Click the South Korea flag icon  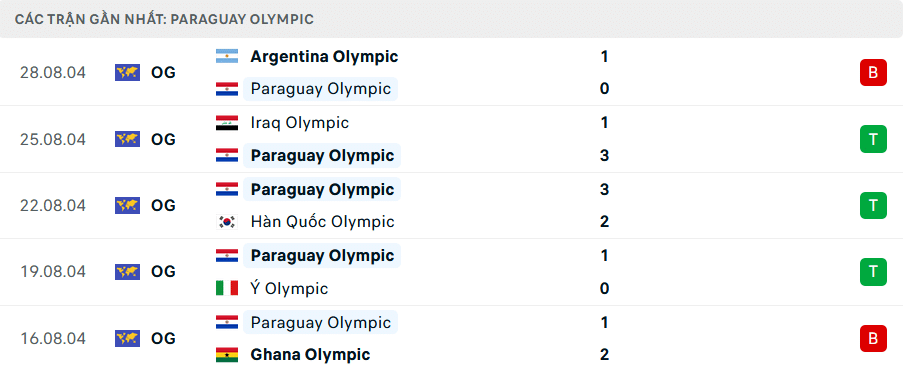(x=227, y=222)
